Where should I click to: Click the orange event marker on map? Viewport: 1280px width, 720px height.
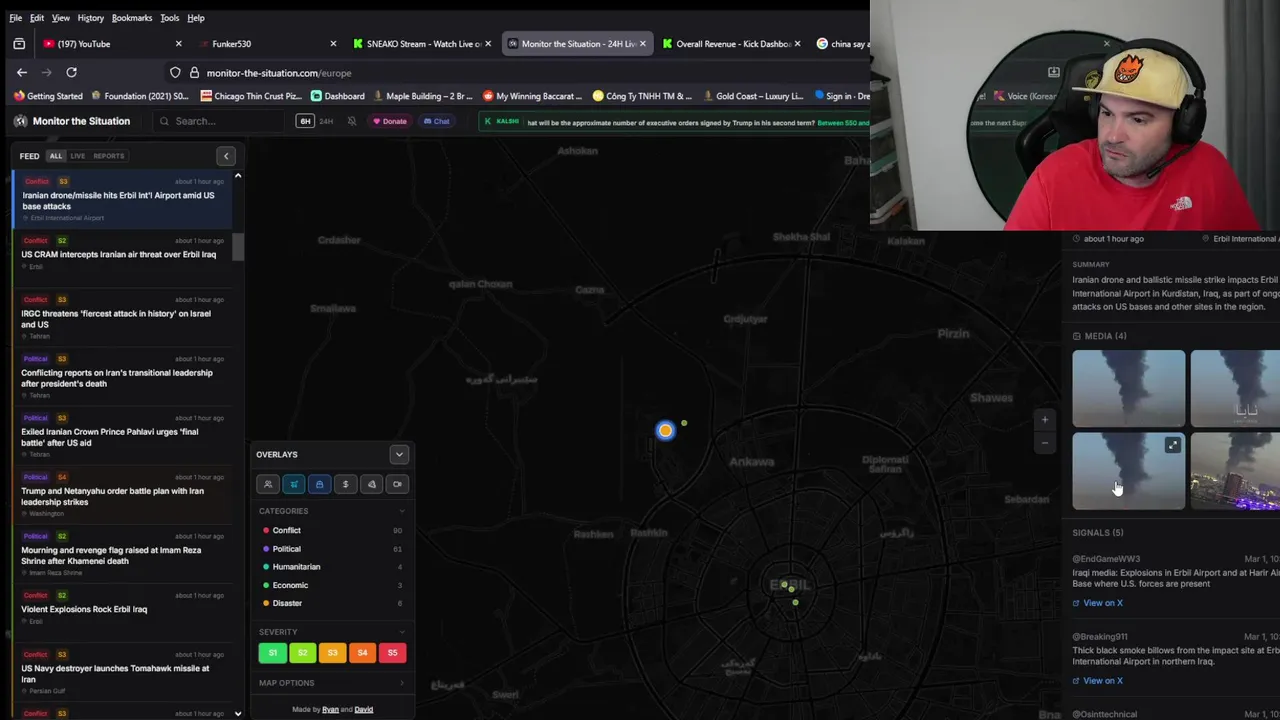(x=666, y=430)
